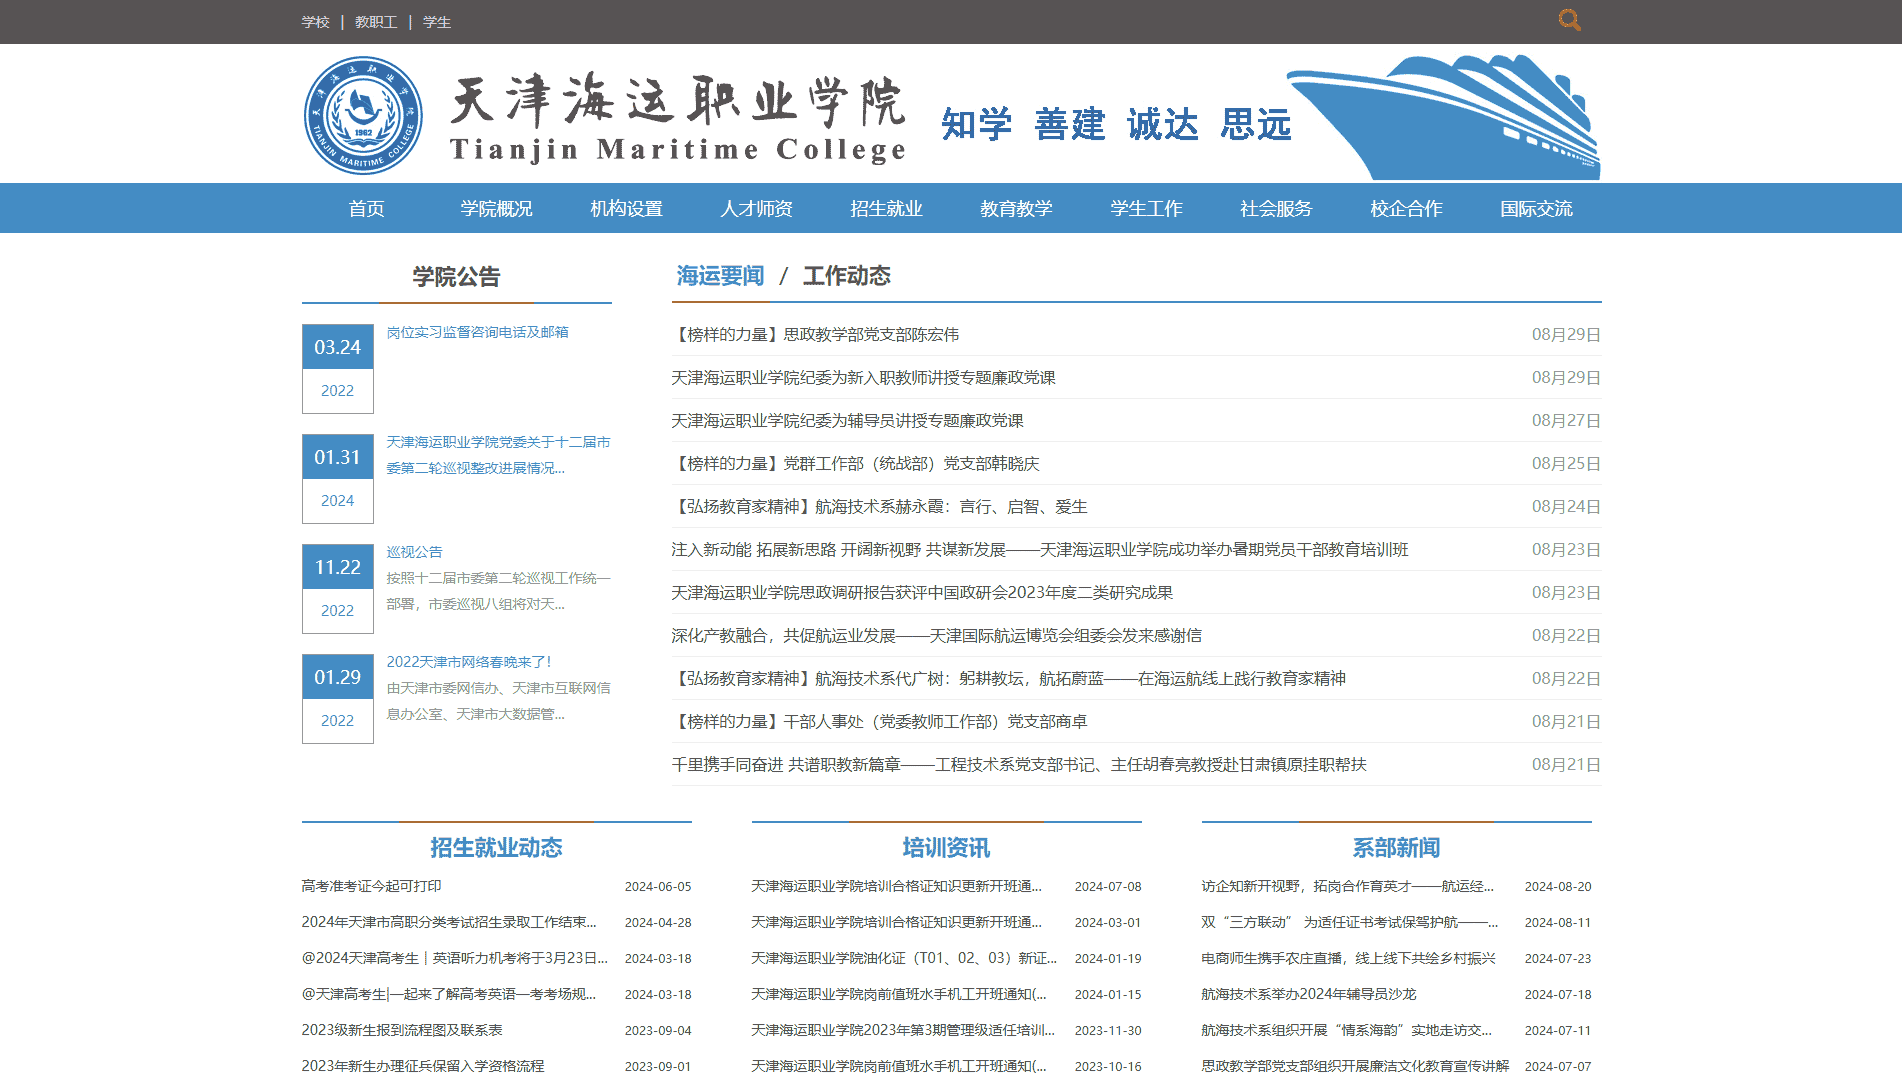Open the 校企合作 navigation menu

[x=1407, y=208]
